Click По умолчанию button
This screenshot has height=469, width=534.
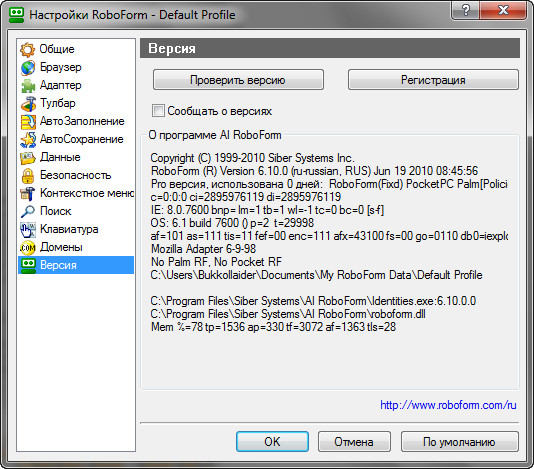tap(459, 442)
